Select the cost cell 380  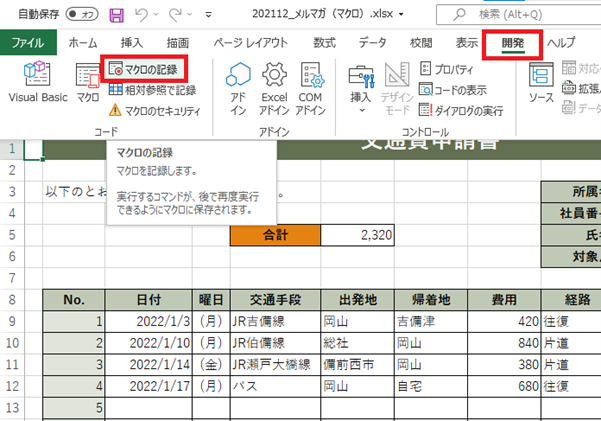point(504,365)
